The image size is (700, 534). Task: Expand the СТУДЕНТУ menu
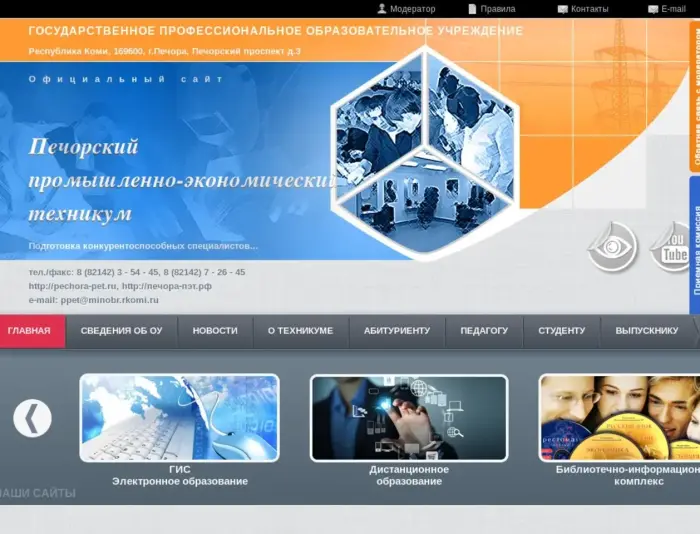[561, 331]
